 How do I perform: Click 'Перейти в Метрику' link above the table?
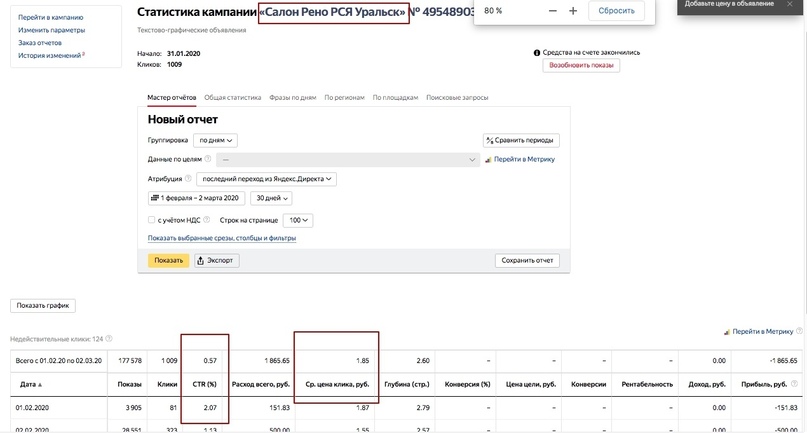(763, 332)
